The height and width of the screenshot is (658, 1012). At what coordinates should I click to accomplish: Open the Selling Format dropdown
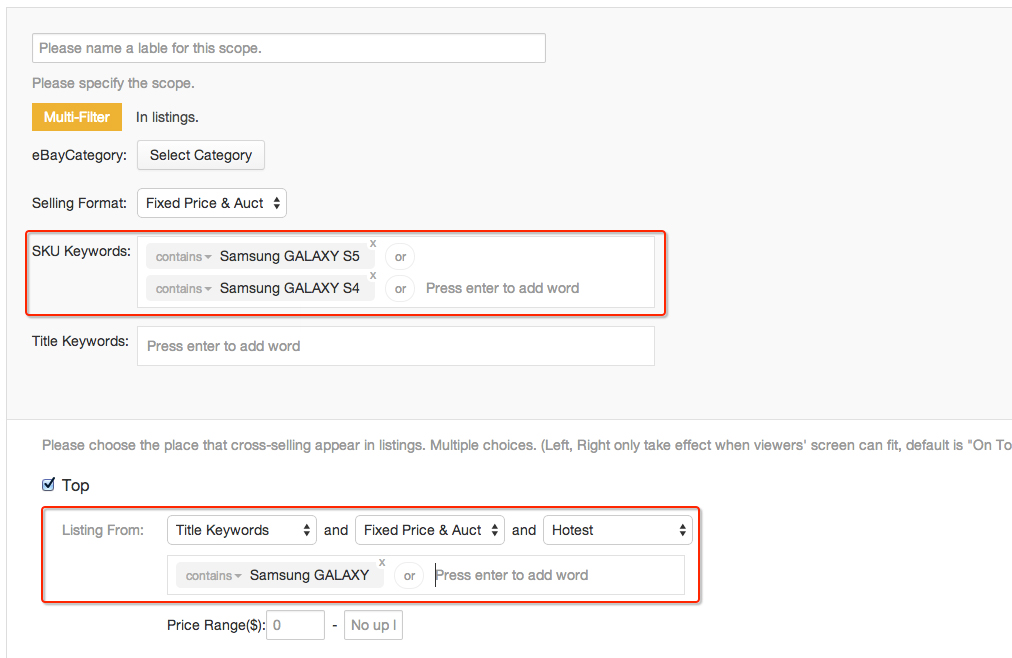[x=212, y=203]
